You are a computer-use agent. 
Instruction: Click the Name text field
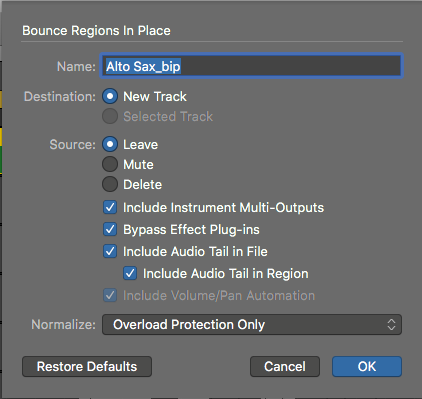(251, 66)
